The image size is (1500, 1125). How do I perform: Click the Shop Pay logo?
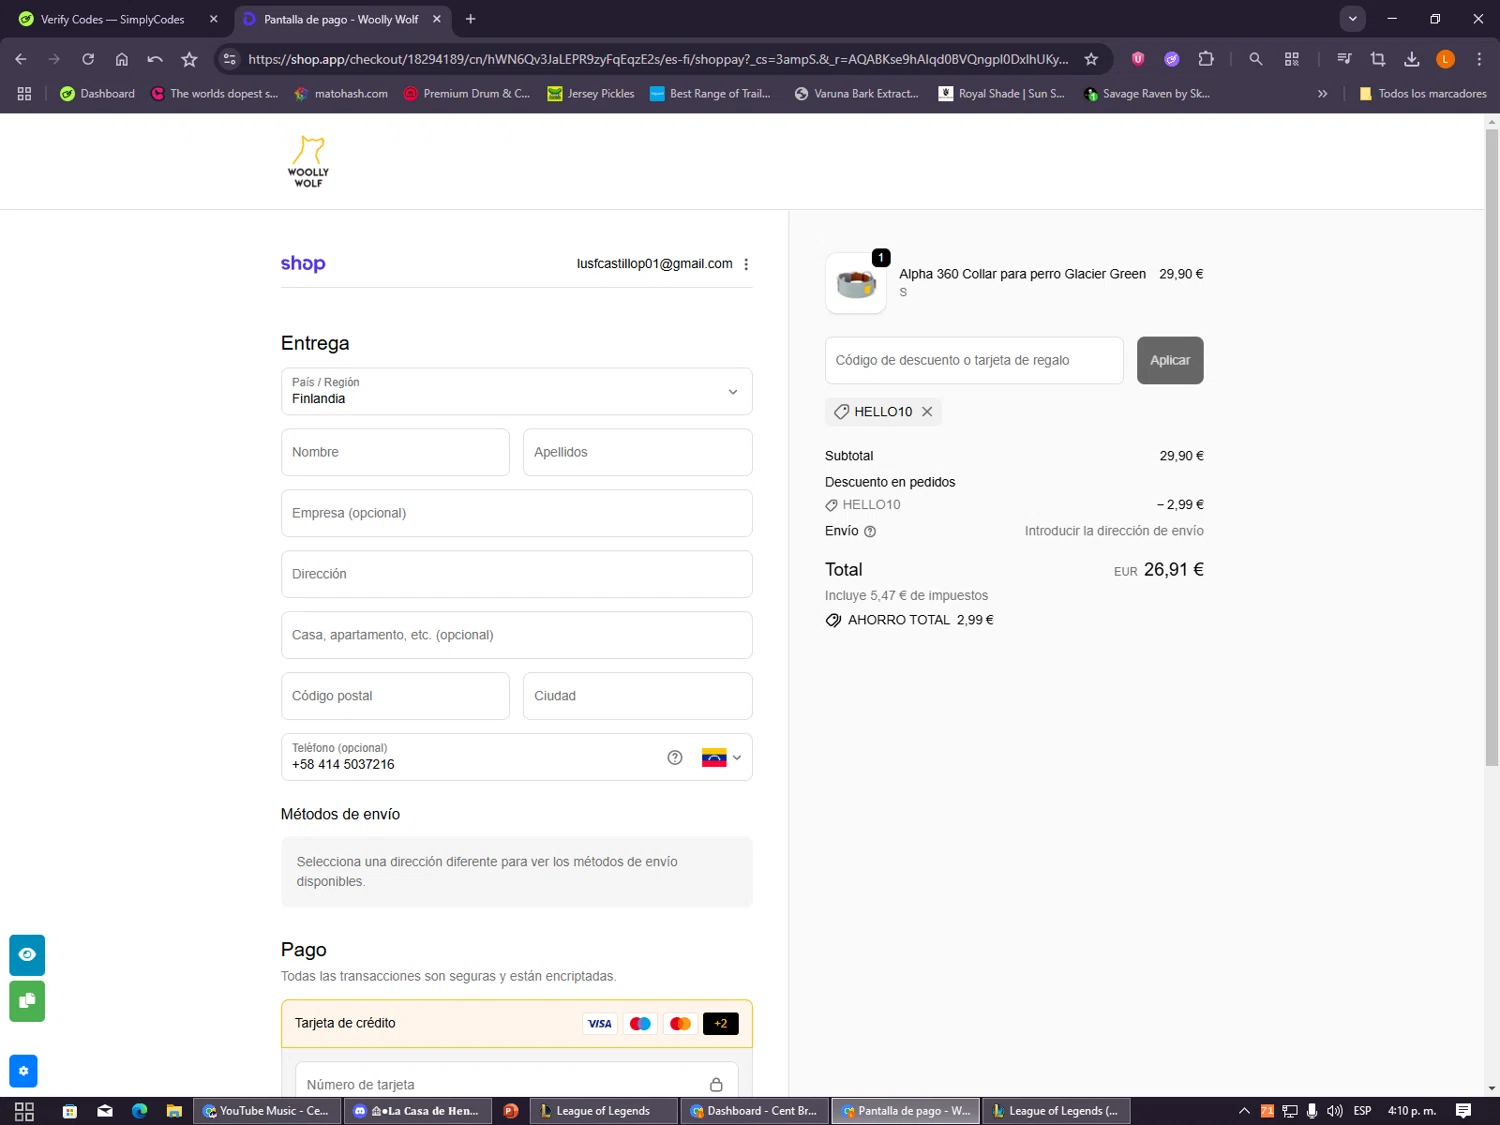[303, 263]
